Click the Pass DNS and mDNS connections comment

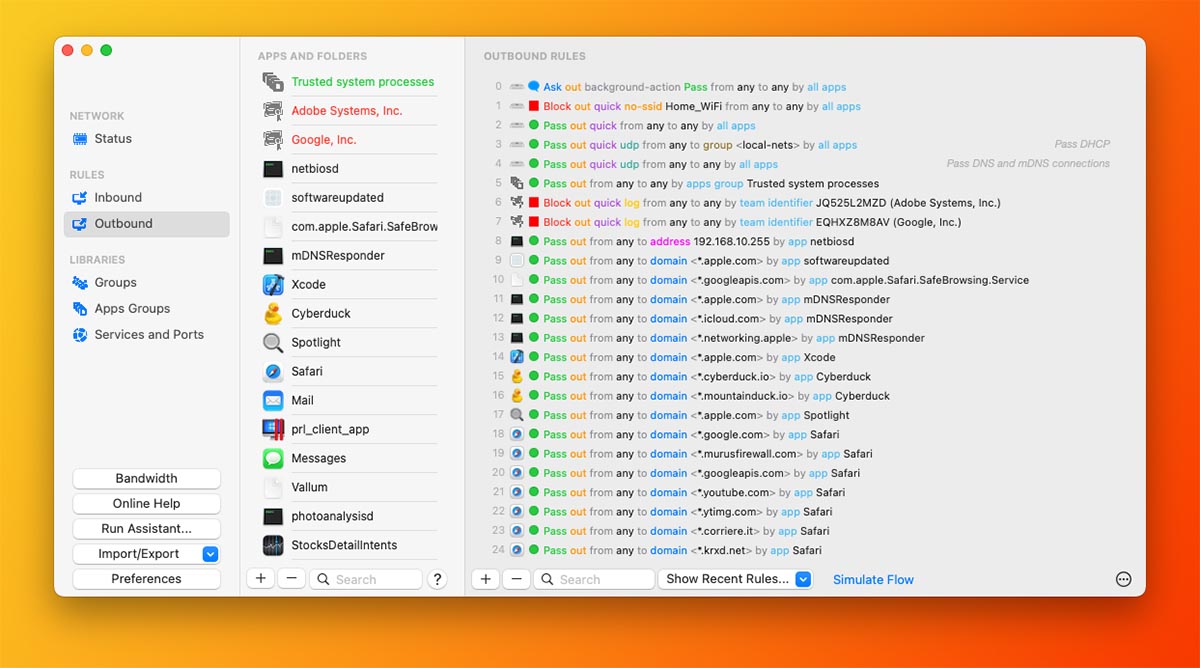(1028, 164)
